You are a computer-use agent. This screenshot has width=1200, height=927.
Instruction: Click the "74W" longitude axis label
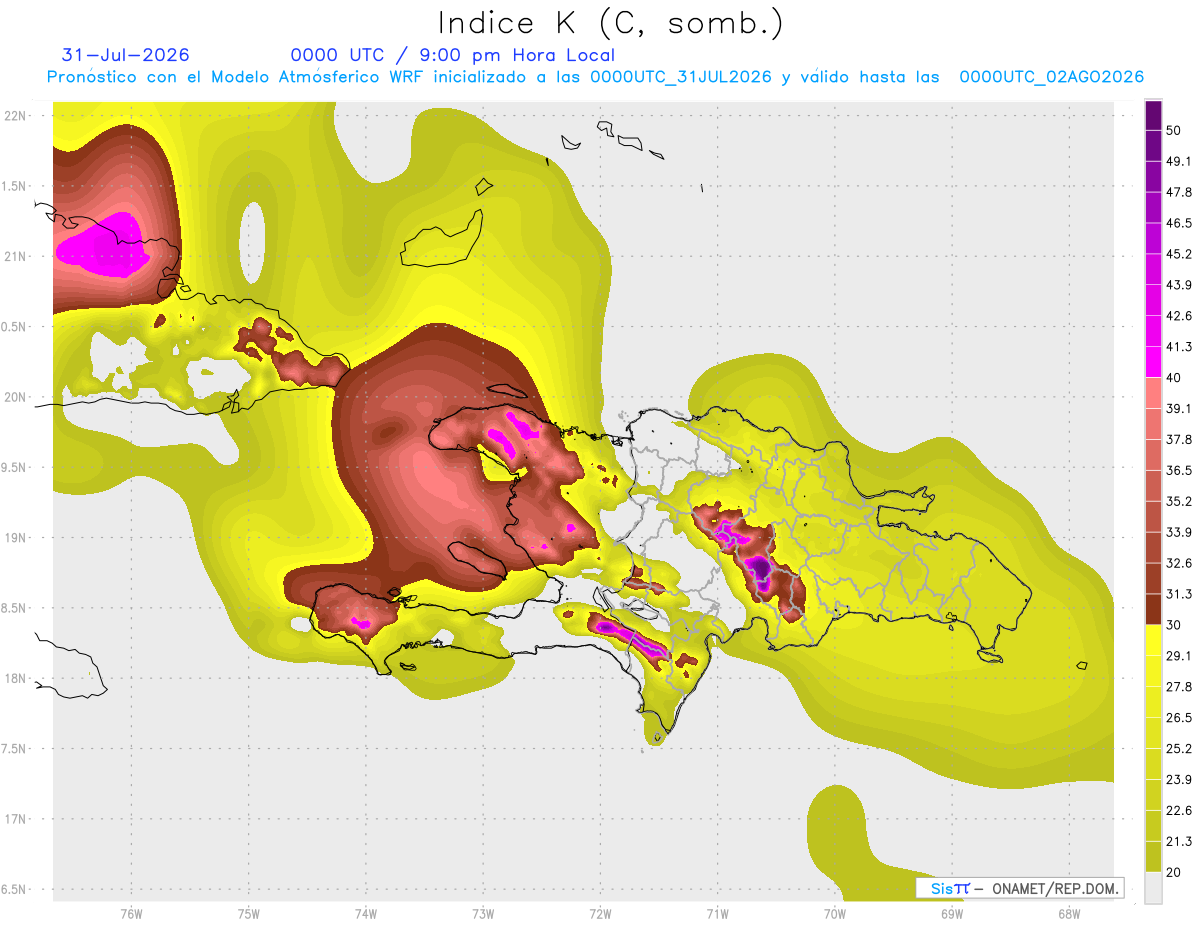[x=366, y=913]
